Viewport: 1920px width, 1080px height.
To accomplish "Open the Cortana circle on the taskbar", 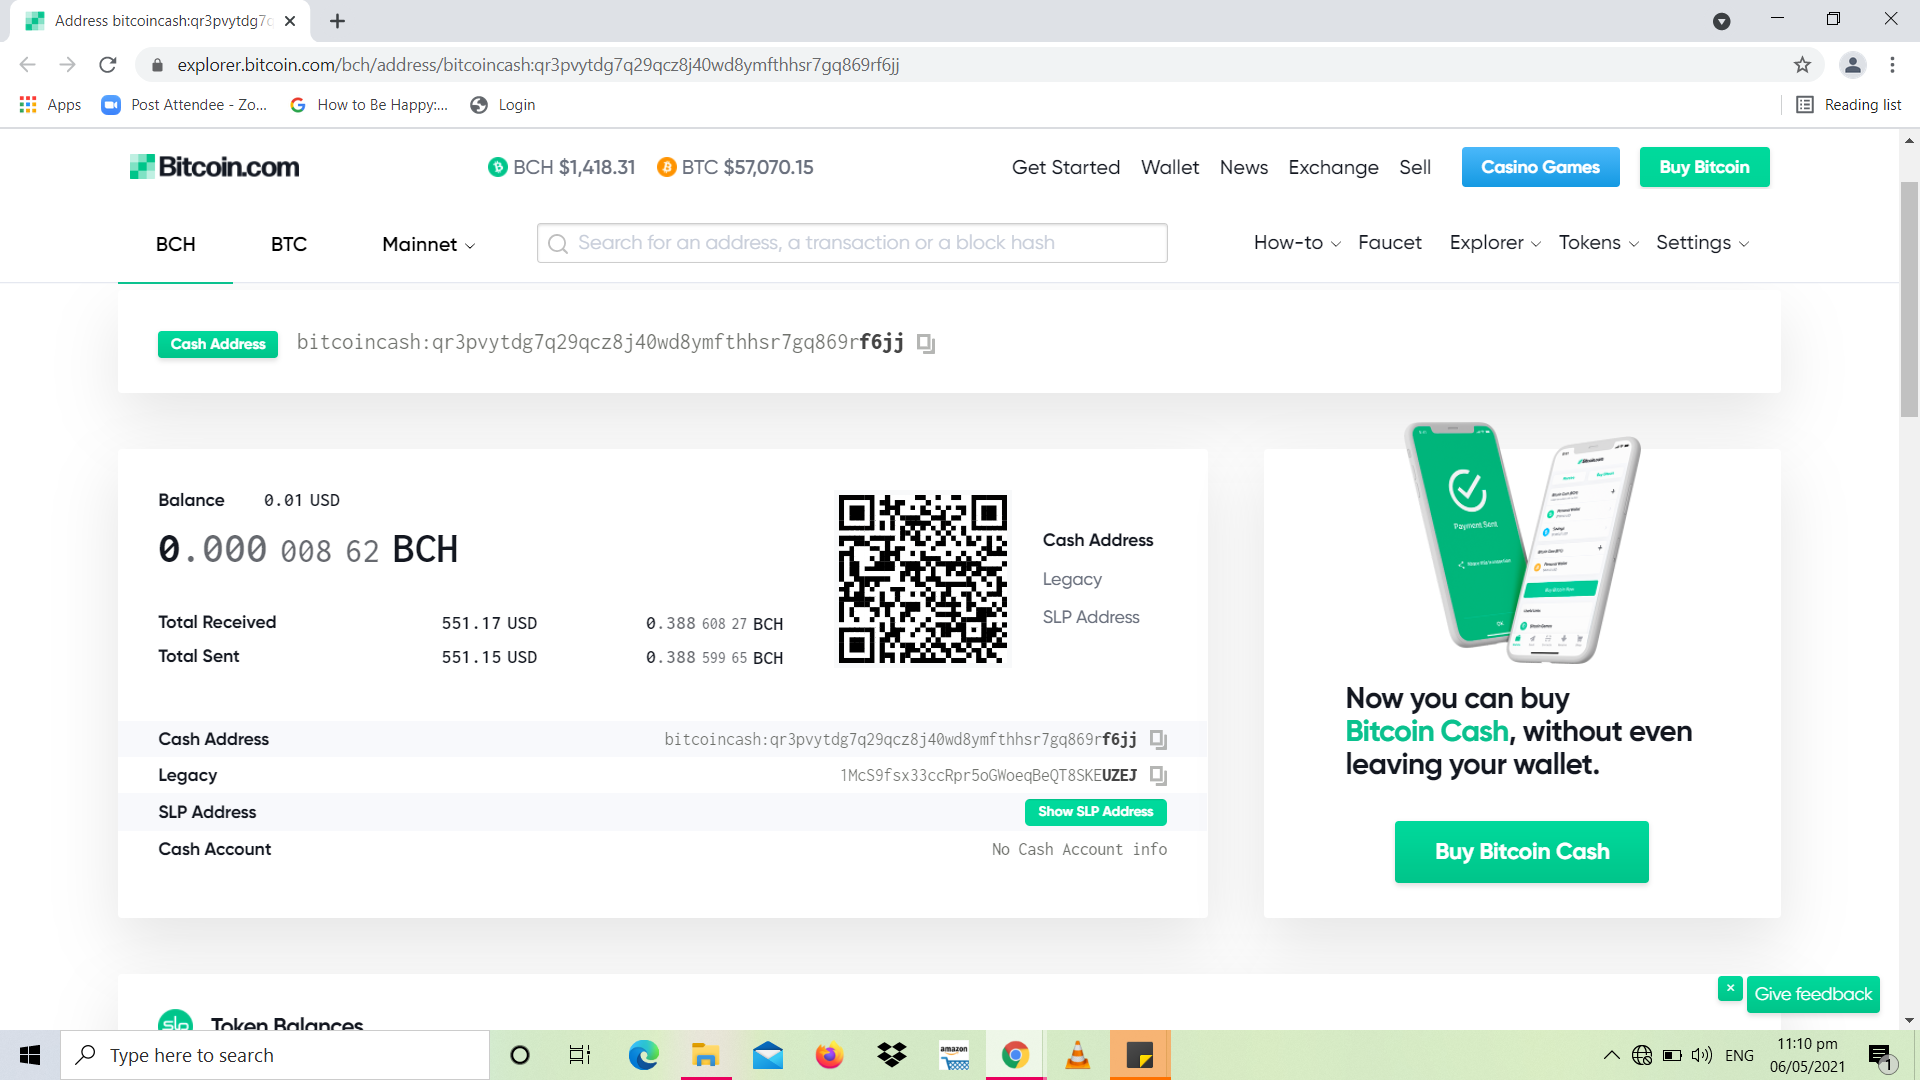I will [519, 1055].
